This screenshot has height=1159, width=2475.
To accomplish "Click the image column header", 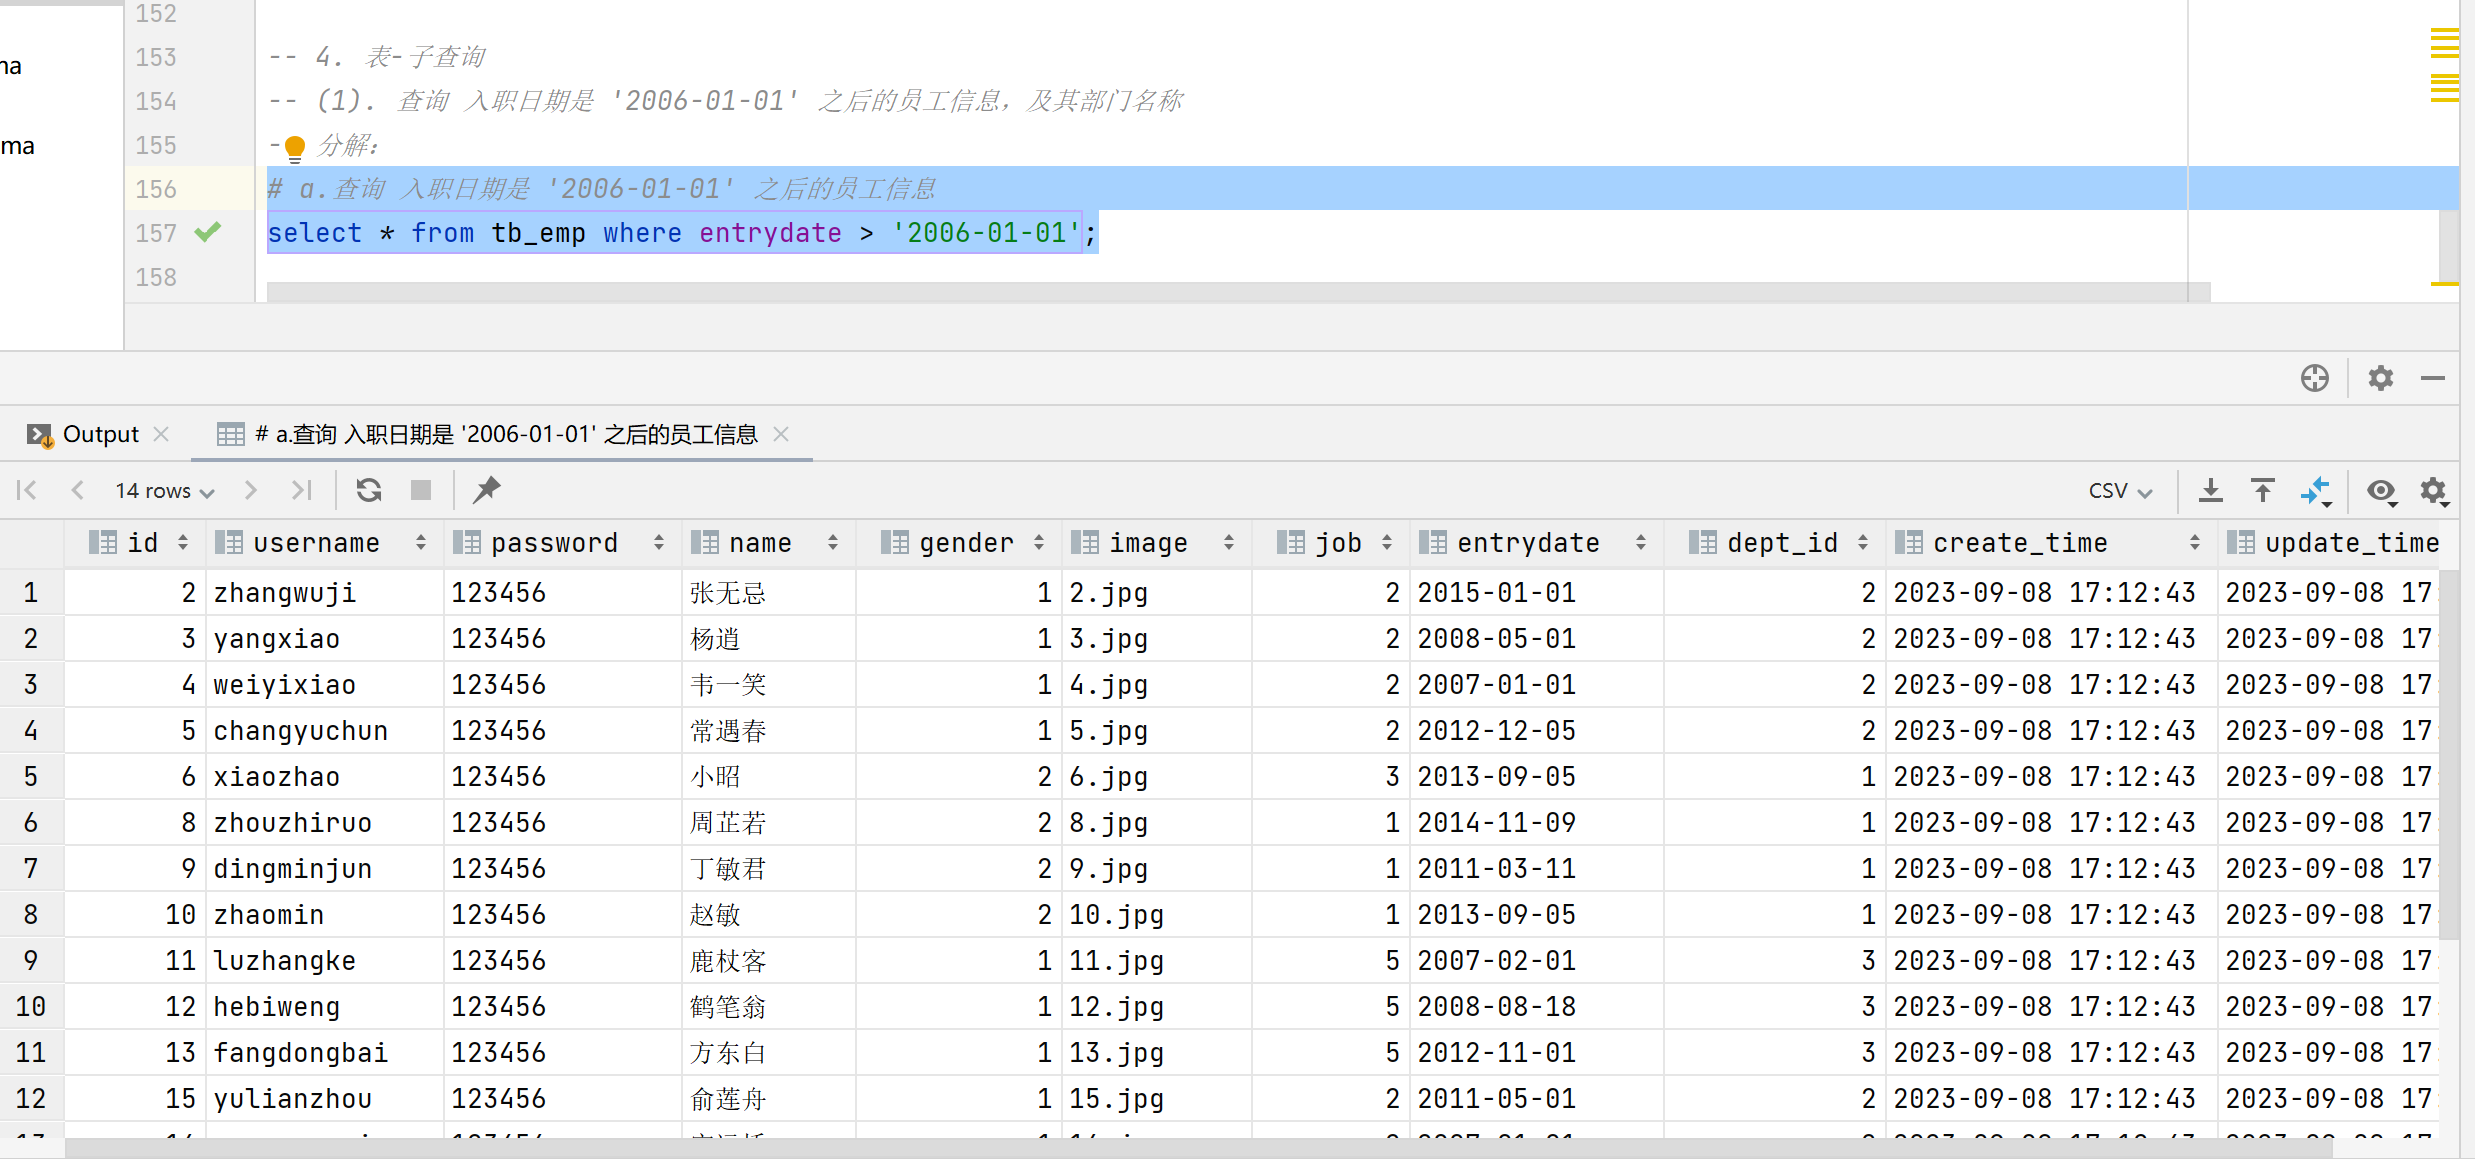I will [1155, 542].
